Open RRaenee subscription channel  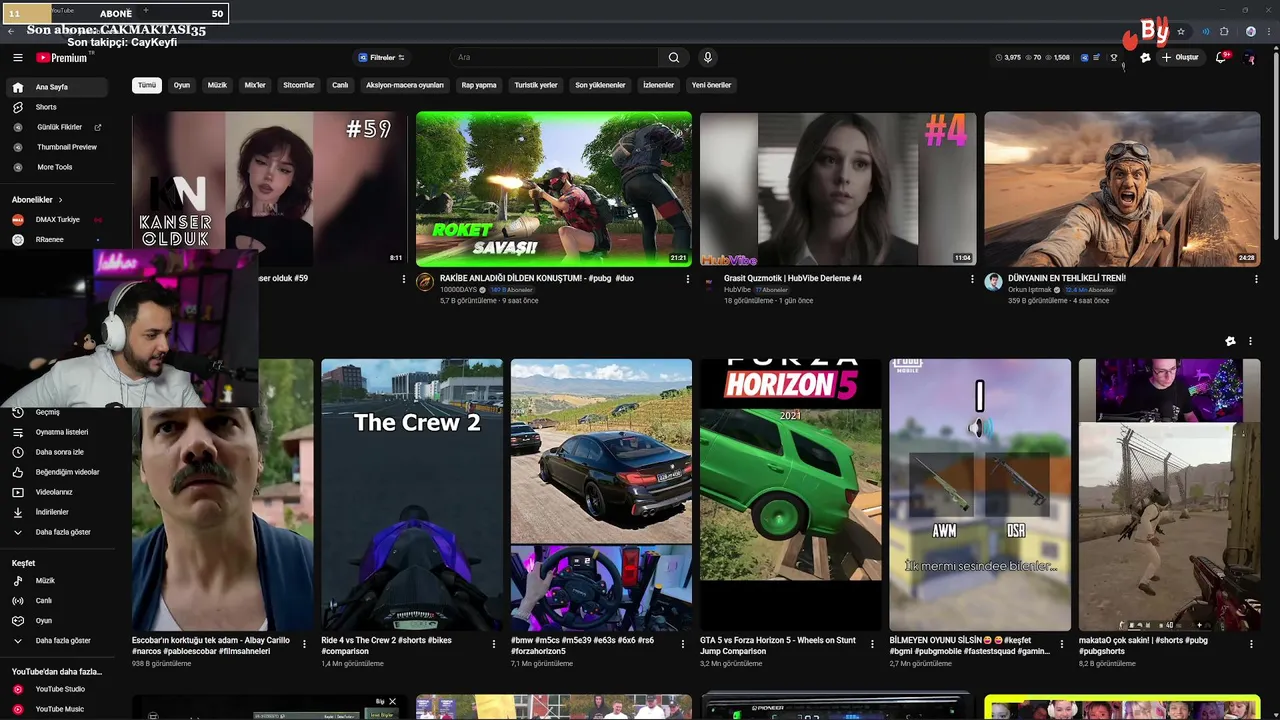pyautogui.click(x=50, y=240)
